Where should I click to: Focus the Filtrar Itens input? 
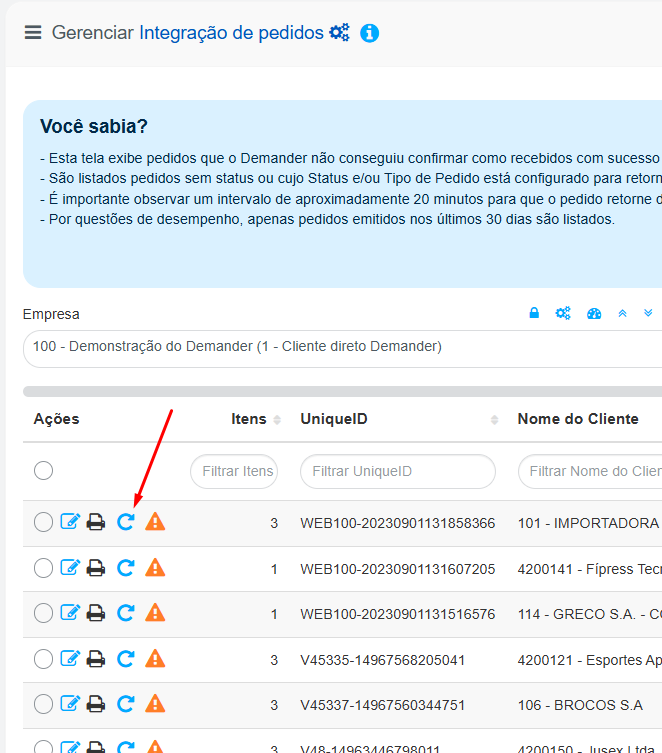(234, 472)
